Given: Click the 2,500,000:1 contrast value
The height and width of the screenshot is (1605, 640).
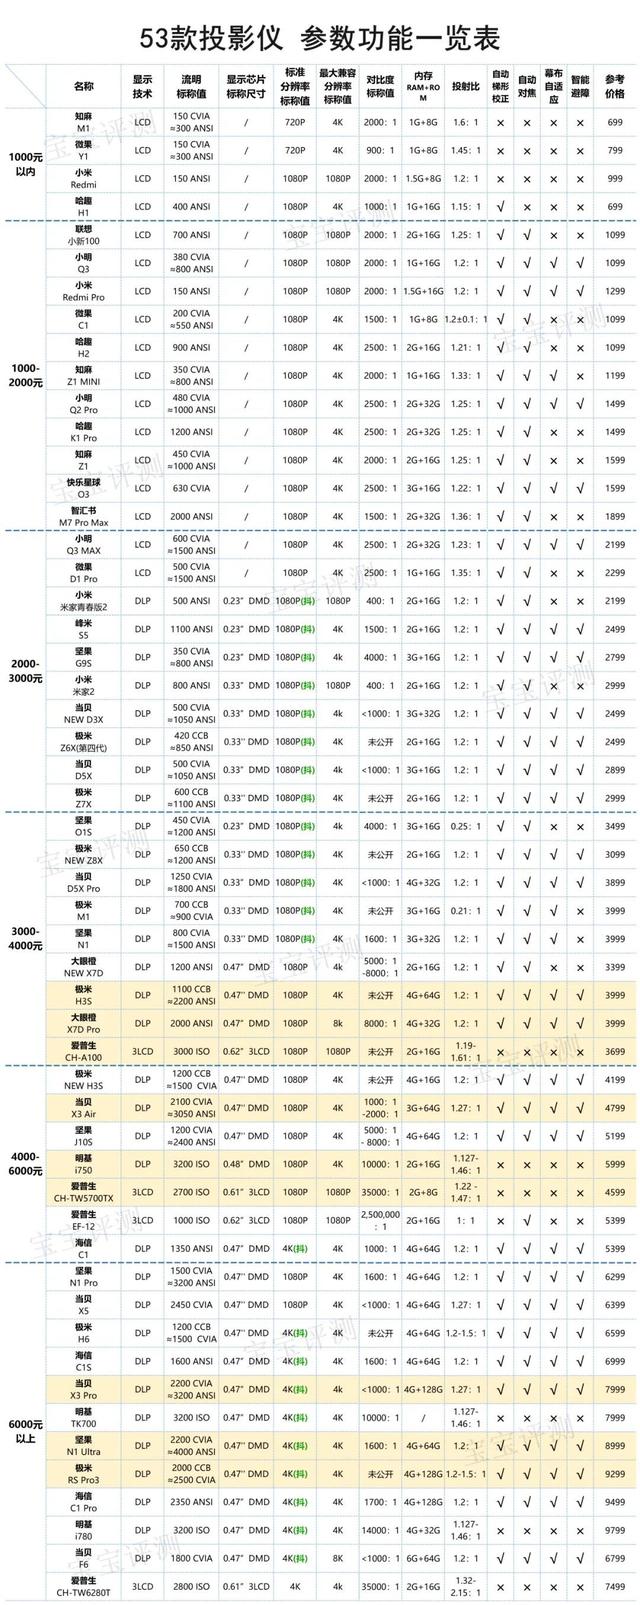Looking at the screenshot, I should click(380, 1220).
